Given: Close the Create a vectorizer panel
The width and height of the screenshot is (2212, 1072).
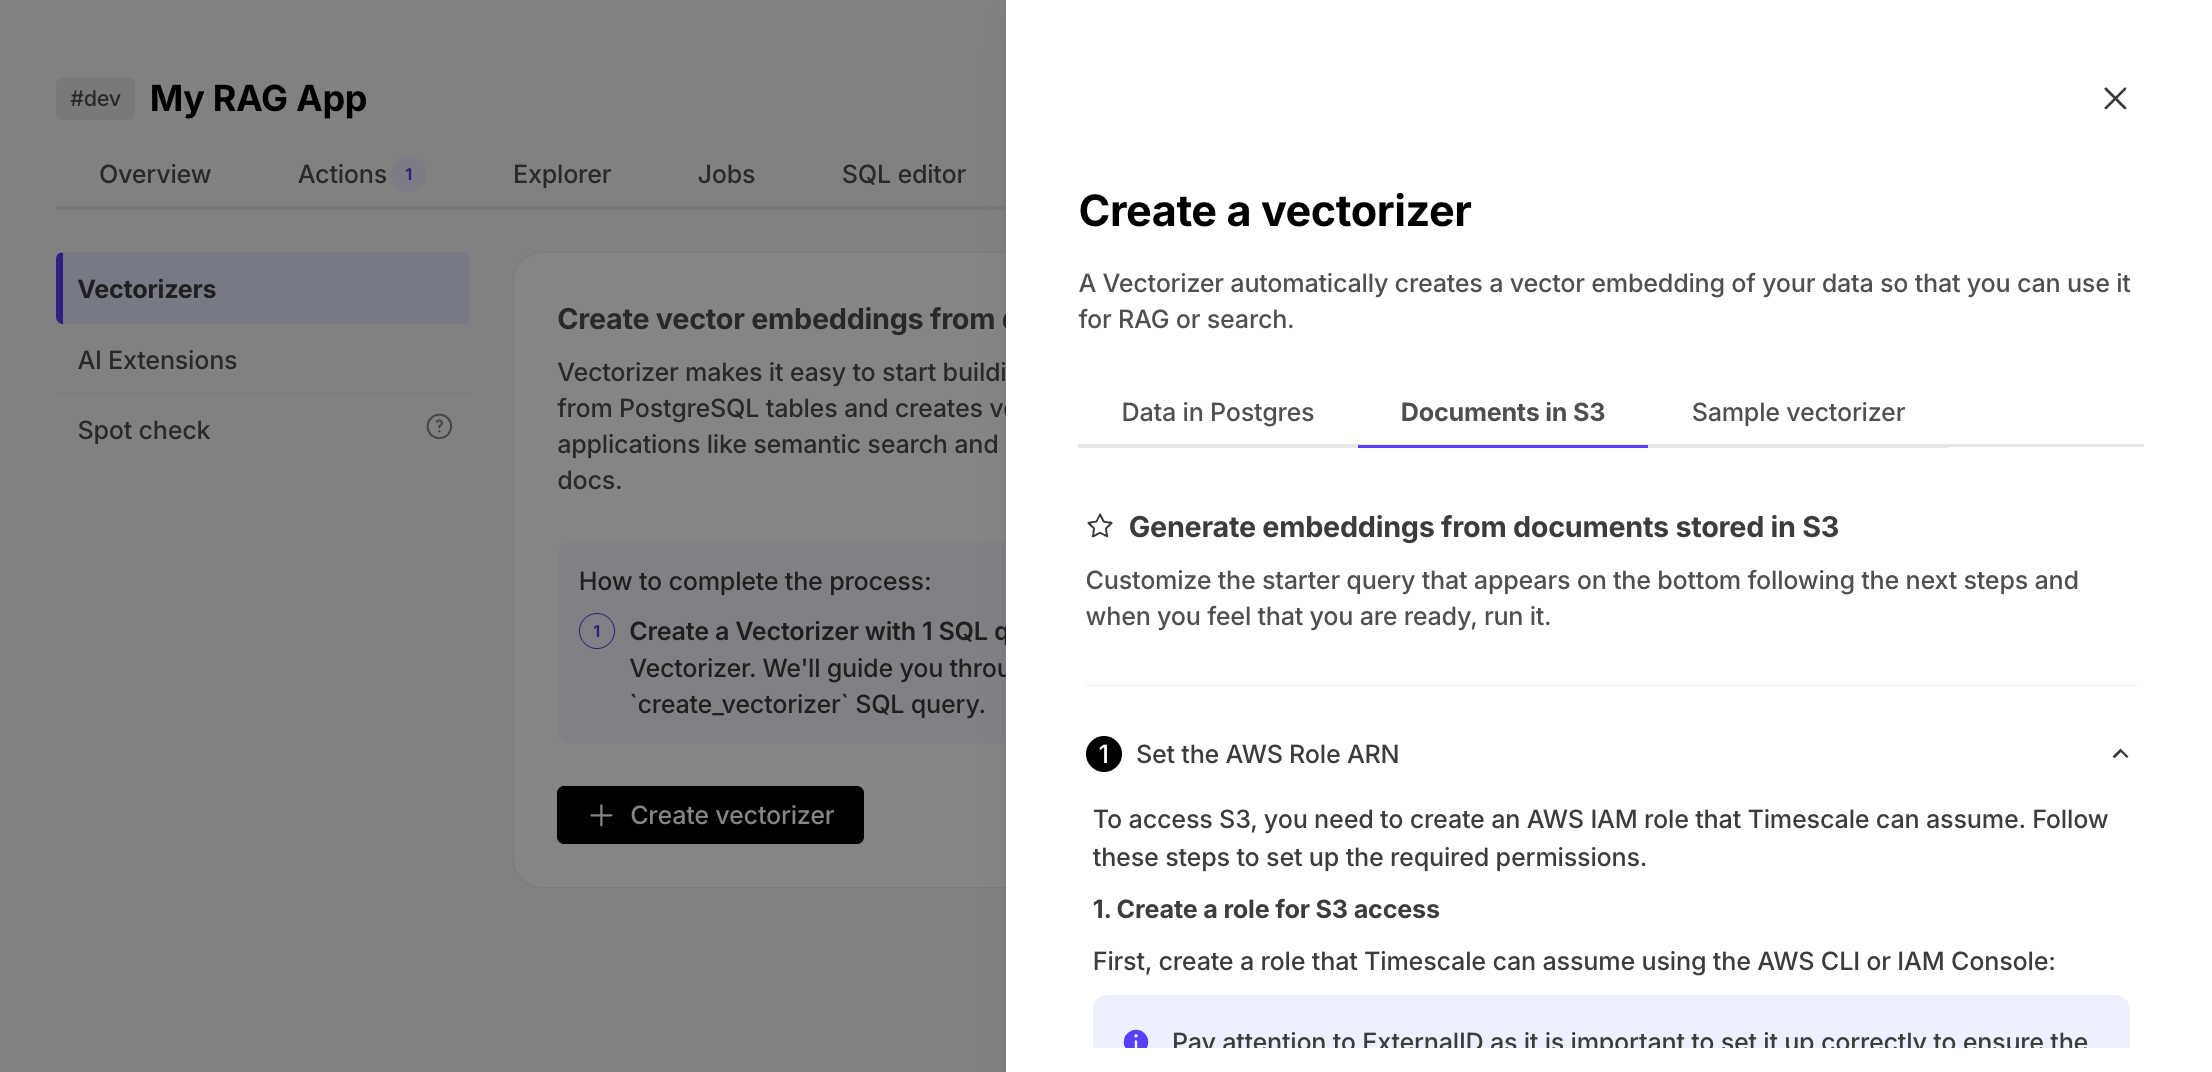Looking at the screenshot, I should tap(2115, 98).
